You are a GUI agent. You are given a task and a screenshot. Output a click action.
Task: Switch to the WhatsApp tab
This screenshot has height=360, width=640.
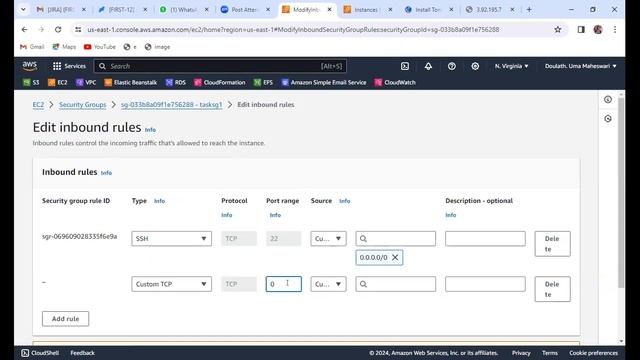(x=183, y=9)
